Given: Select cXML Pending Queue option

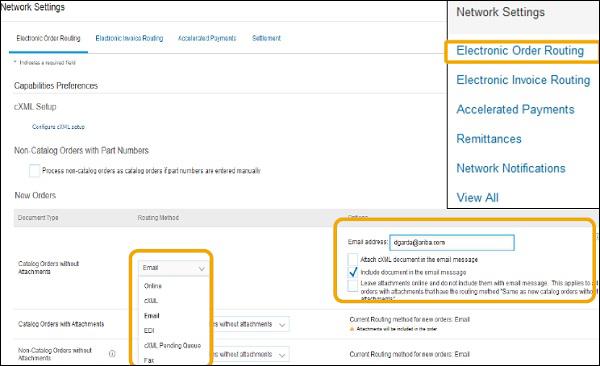Looking at the screenshot, I should pyautogui.click(x=172, y=345).
